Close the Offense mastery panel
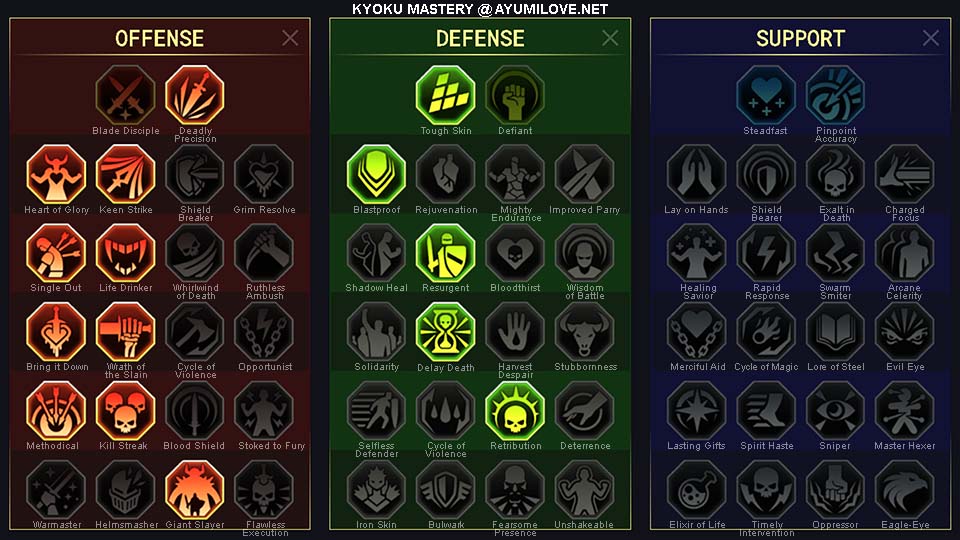Image resolution: width=960 pixels, height=540 pixels. click(x=290, y=38)
